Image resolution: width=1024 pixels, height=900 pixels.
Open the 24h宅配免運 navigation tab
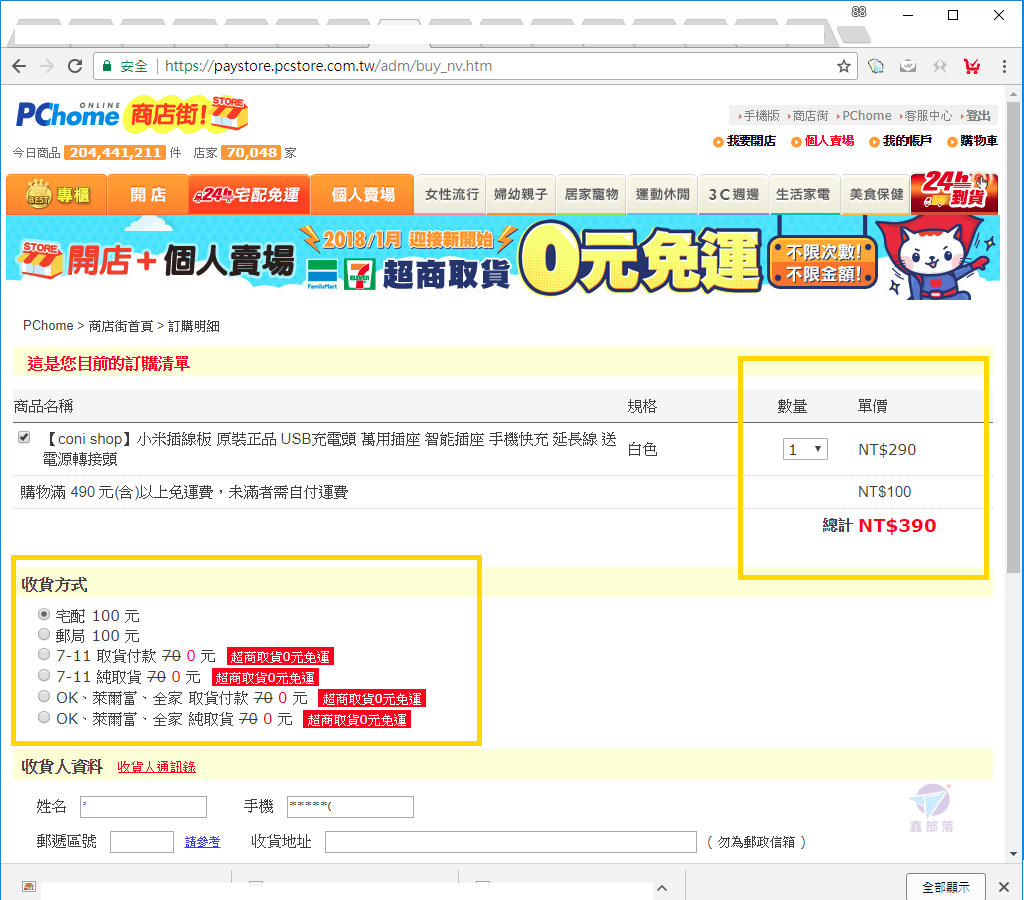[x=249, y=195]
